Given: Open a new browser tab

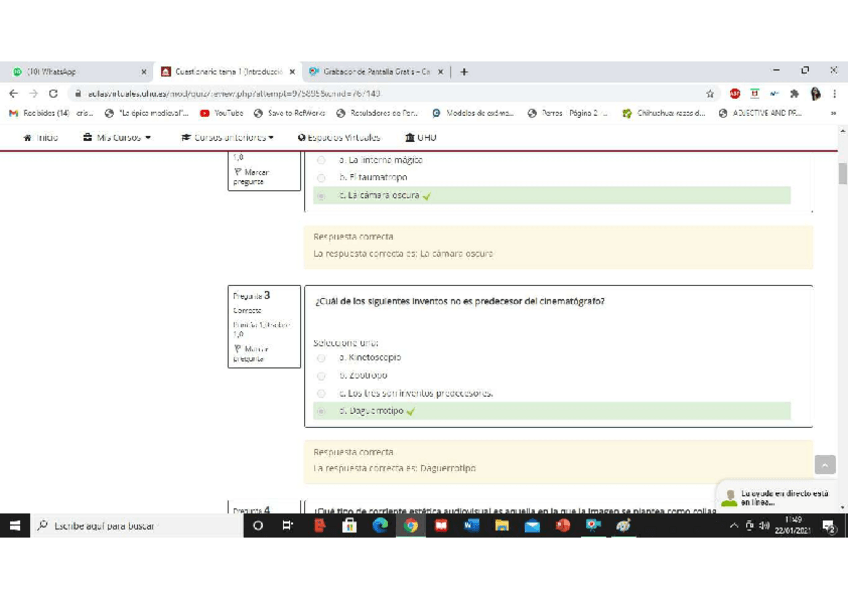Looking at the screenshot, I should point(464,72).
